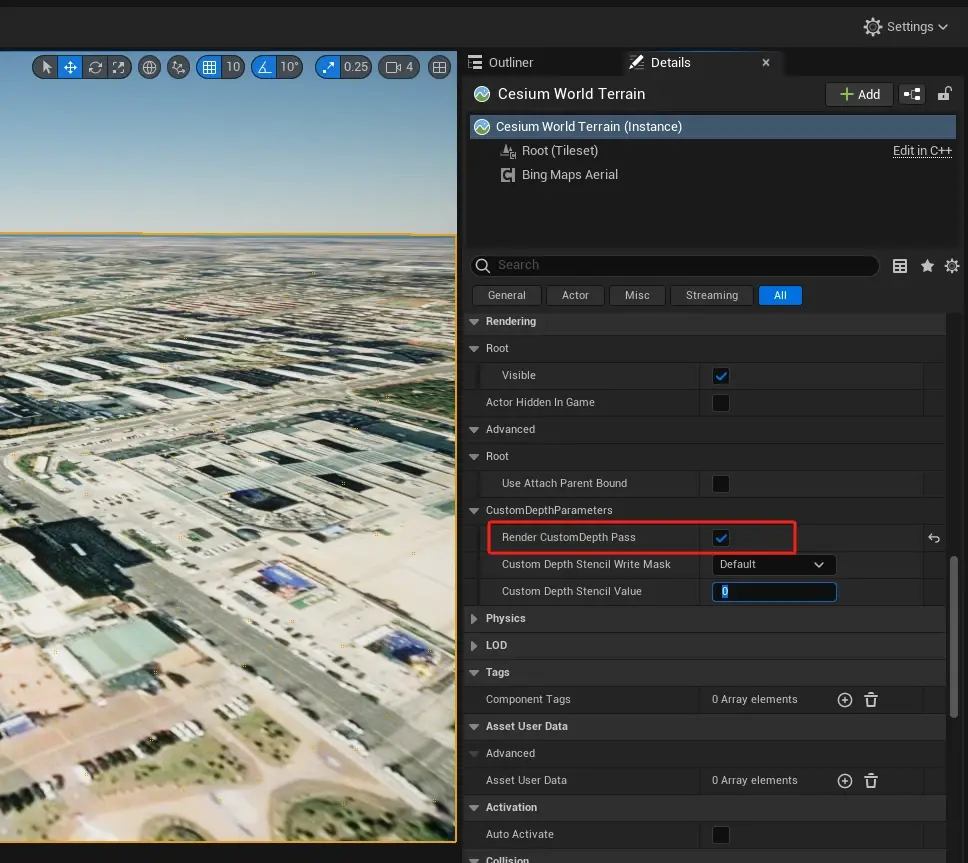
Task: Open blueprint/script icon next to Add
Action: coord(912,94)
